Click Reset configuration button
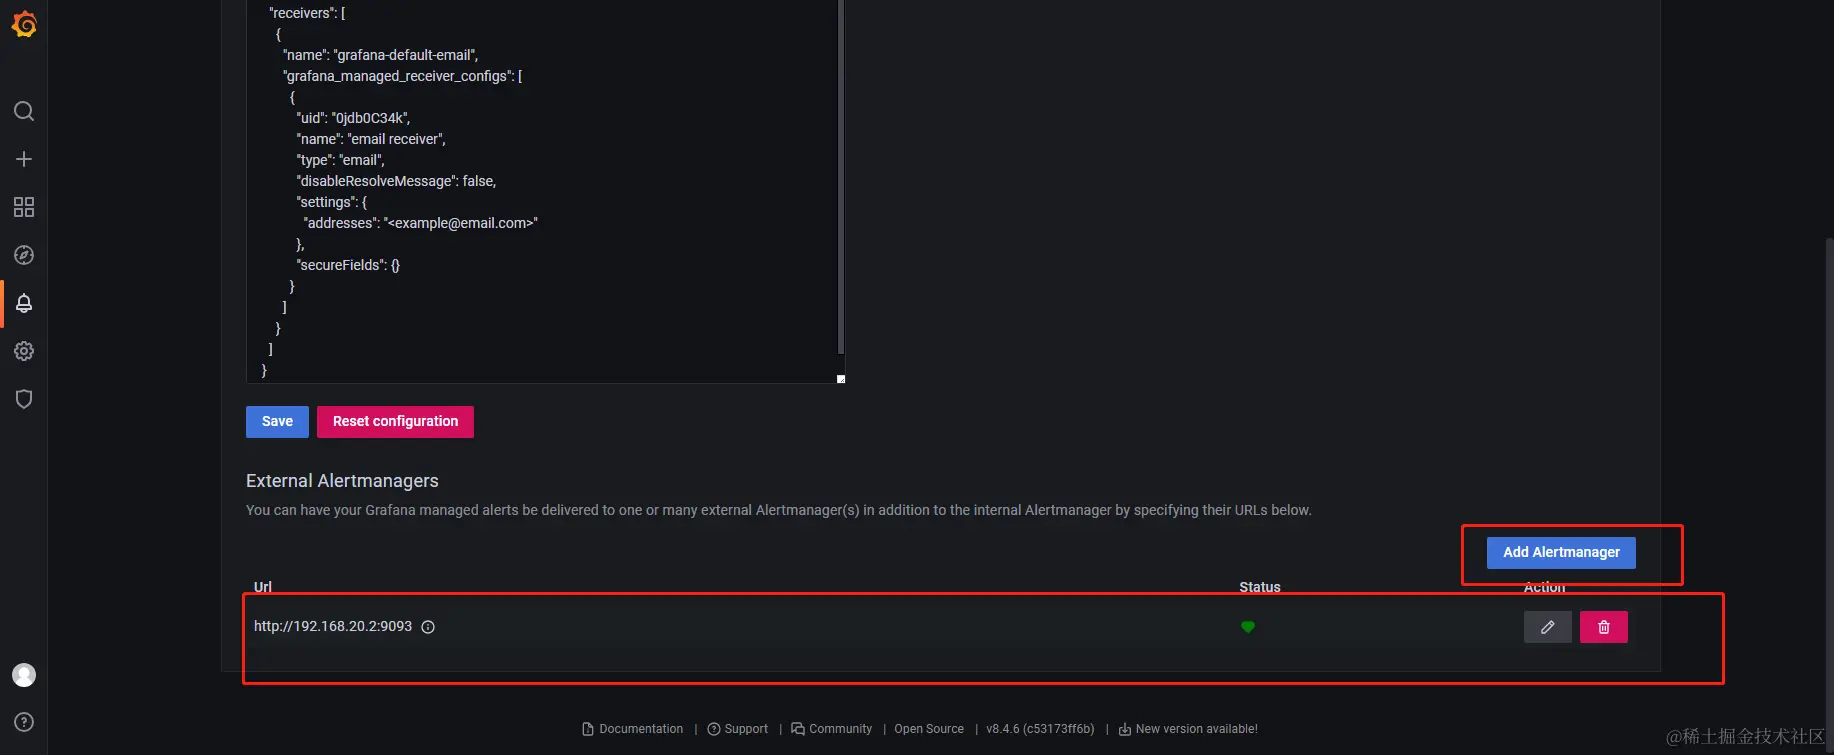The image size is (1834, 755). click(x=395, y=422)
